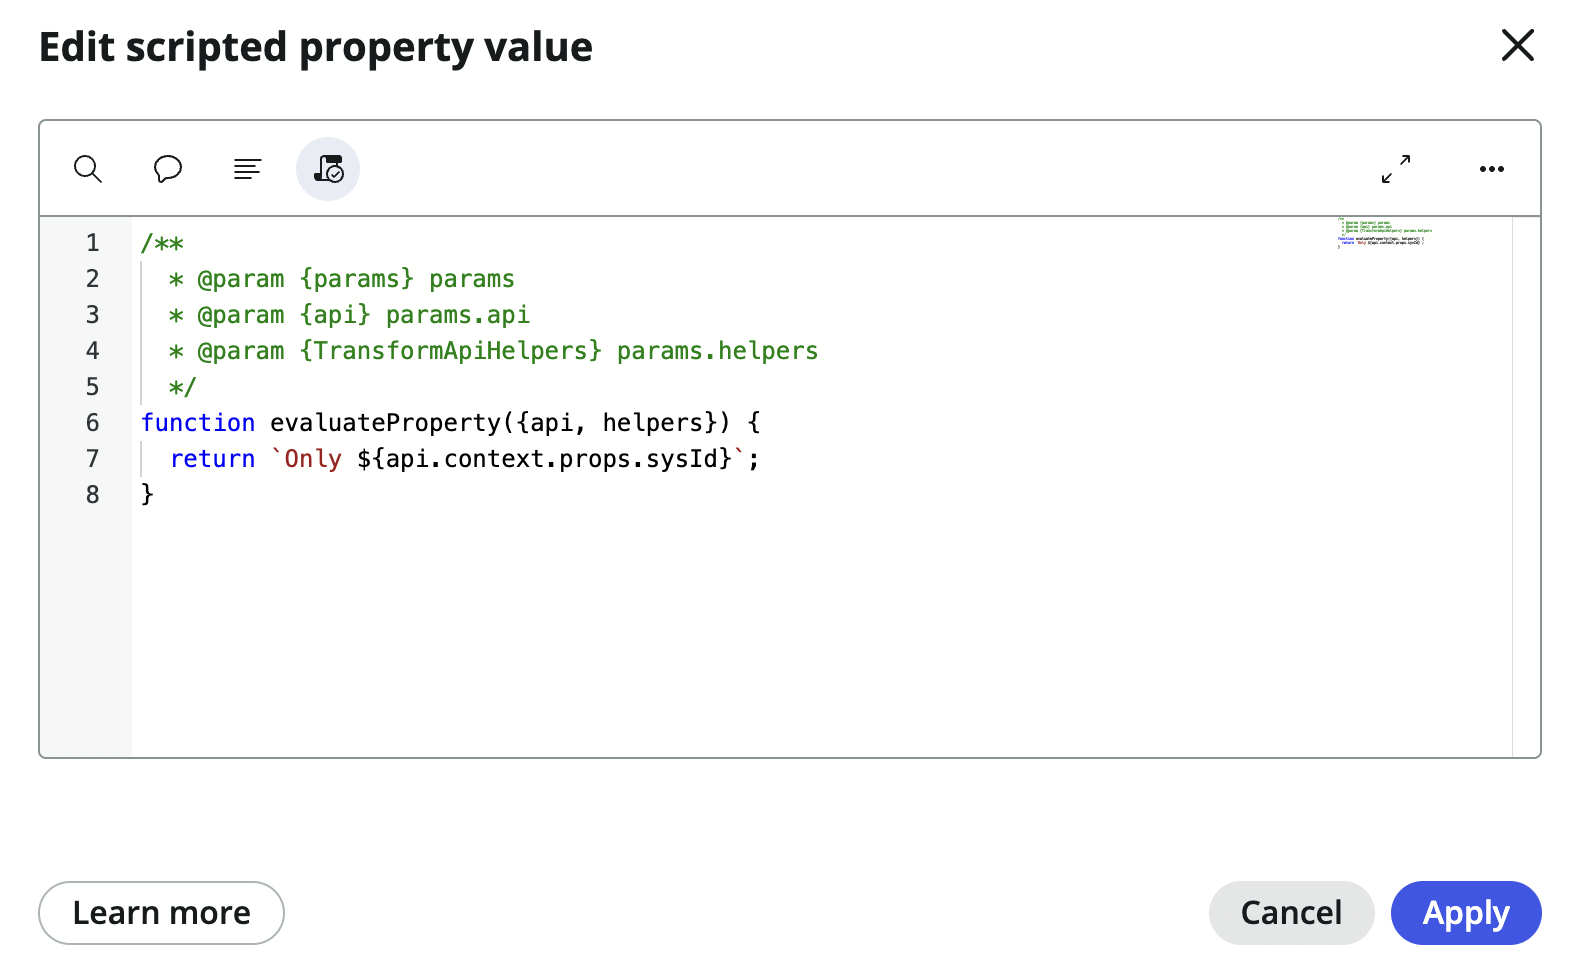Expand the editor to full screen
Viewport: 1570px width, 972px height.
[1395, 169]
